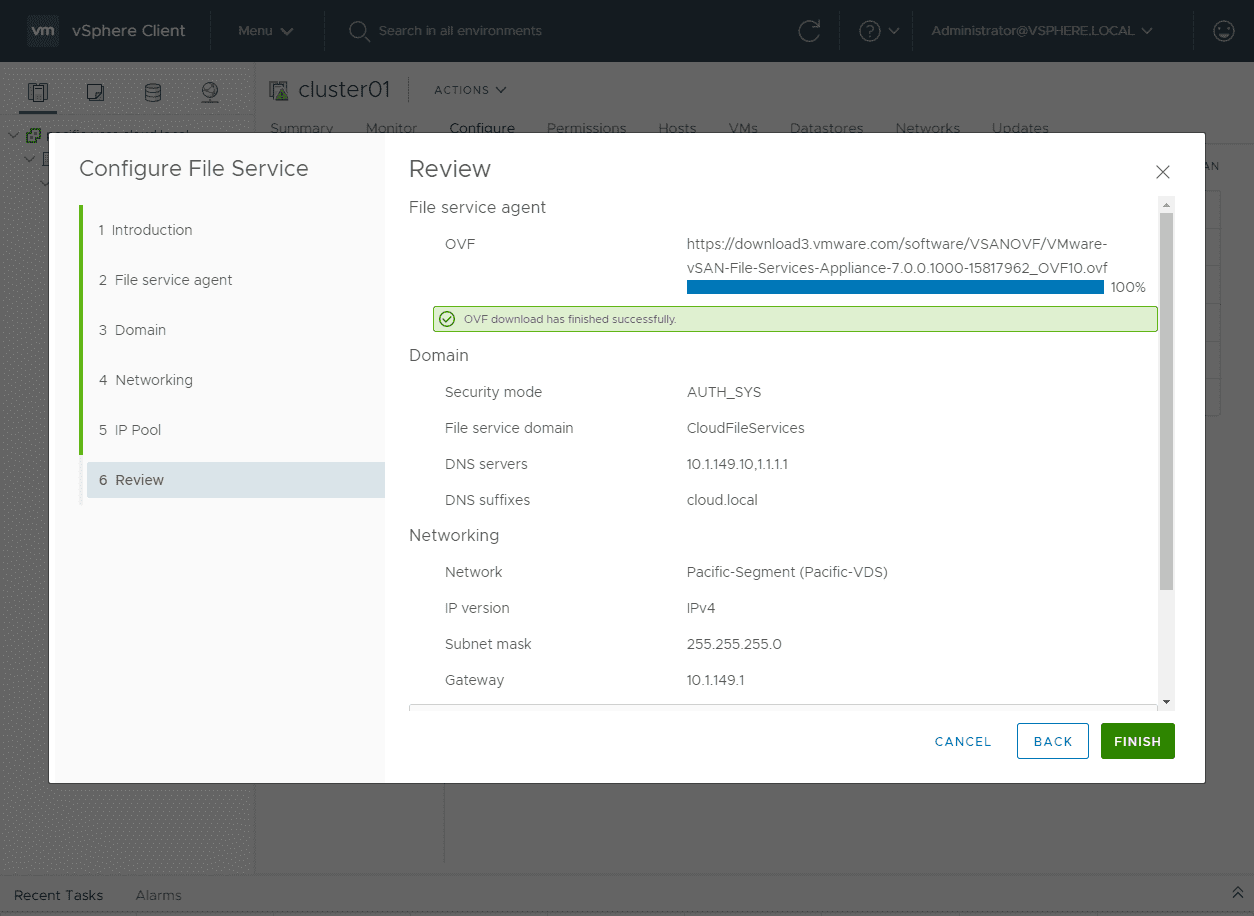Open the Hosts and Clusters inventory view
This screenshot has height=916, width=1254.
click(37, 92)
